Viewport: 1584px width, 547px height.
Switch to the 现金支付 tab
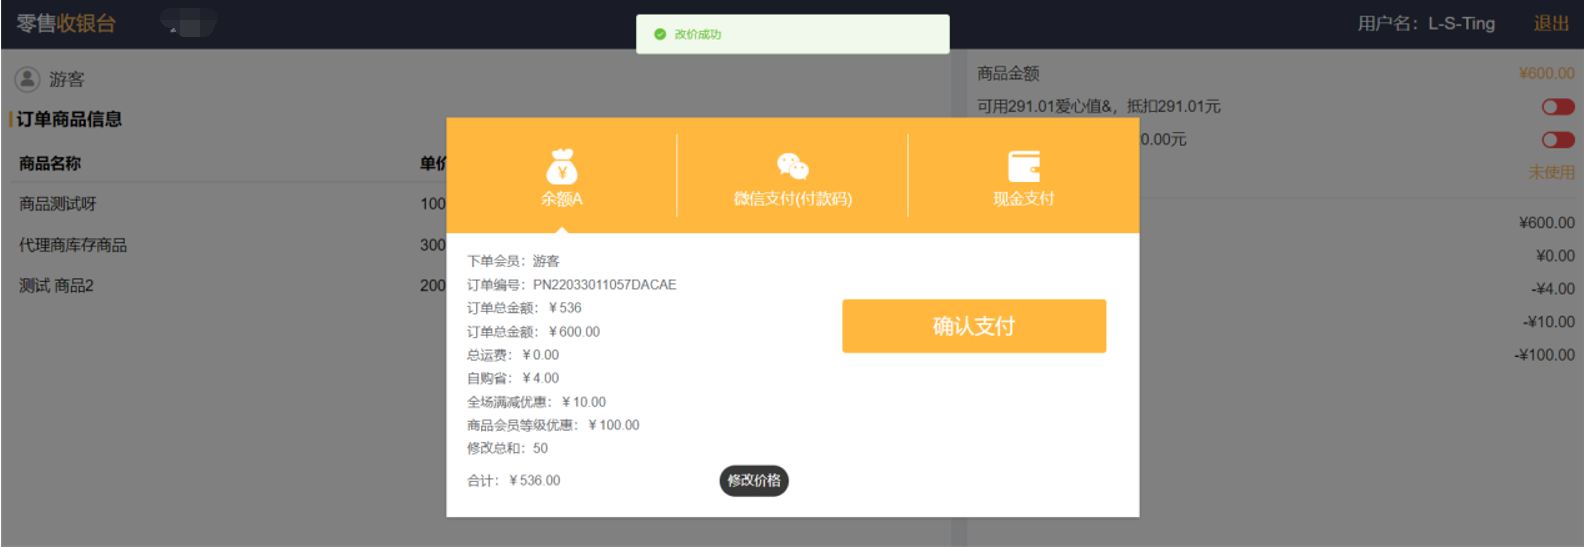click(x=1023, y=176)
